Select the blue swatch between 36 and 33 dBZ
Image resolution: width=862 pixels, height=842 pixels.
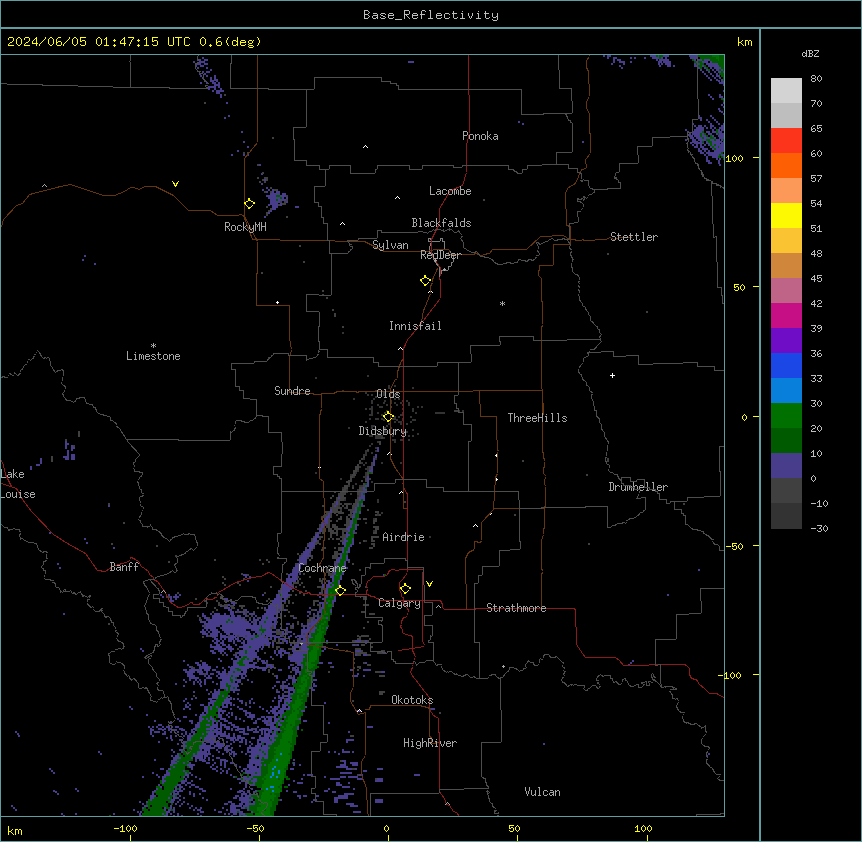(x=786, y=365)
